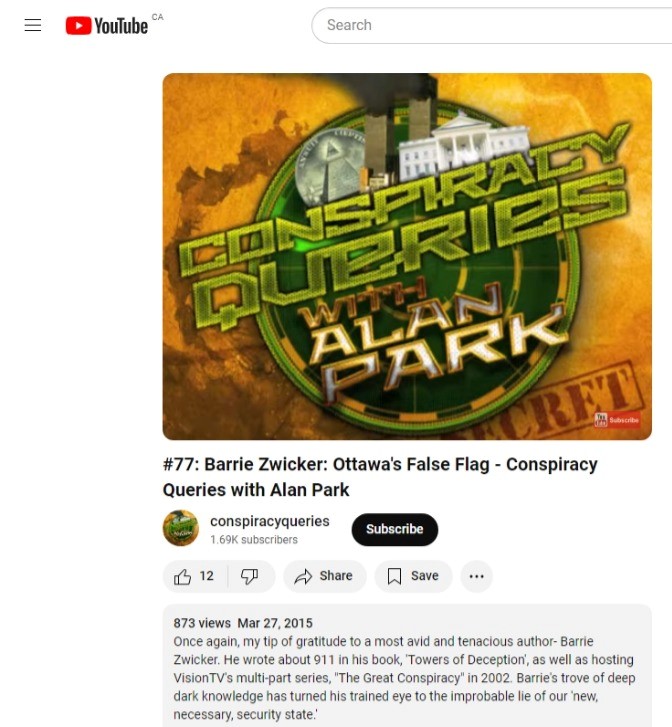
Task: Open the conspiracyqueries channel name link
Action: pyautogui.click(x=269, y=521)
